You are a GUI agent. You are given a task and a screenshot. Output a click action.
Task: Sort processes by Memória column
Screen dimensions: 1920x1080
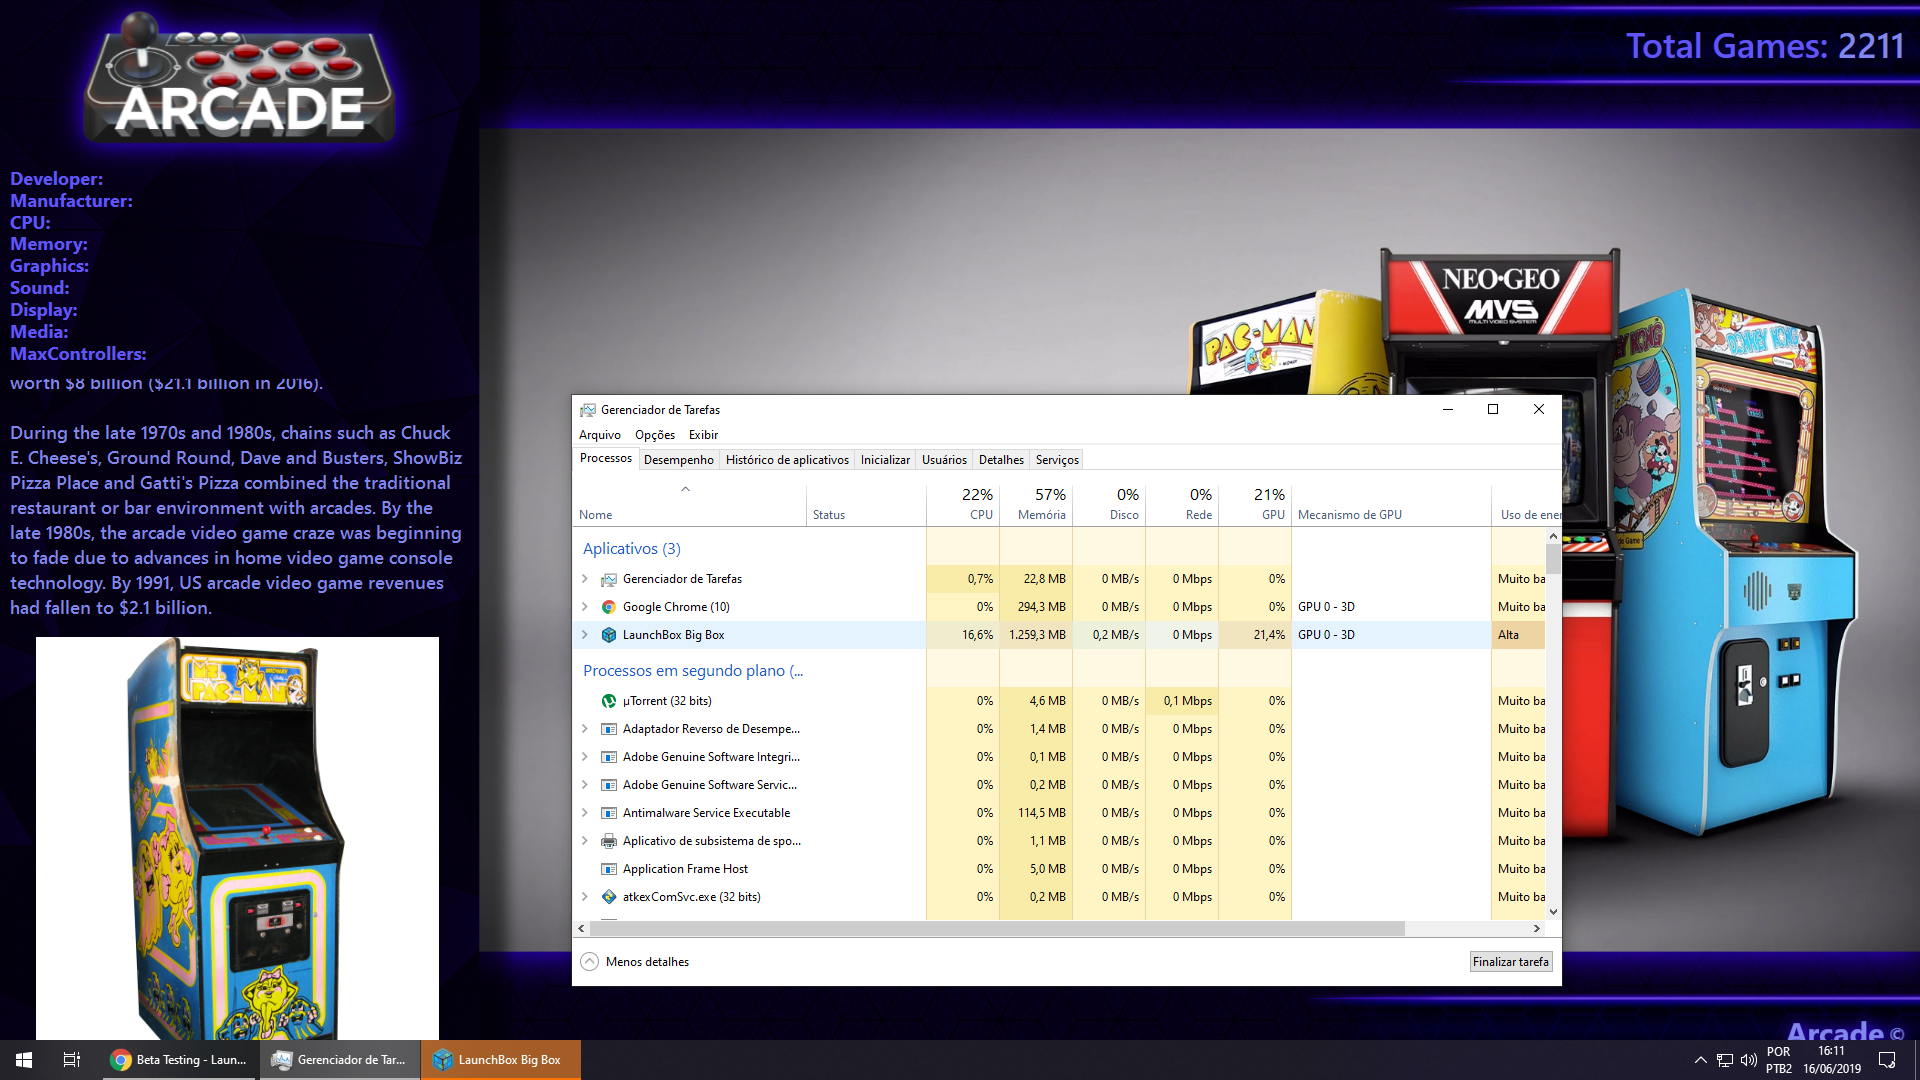pyautogui.click(x=1036, y=504)
